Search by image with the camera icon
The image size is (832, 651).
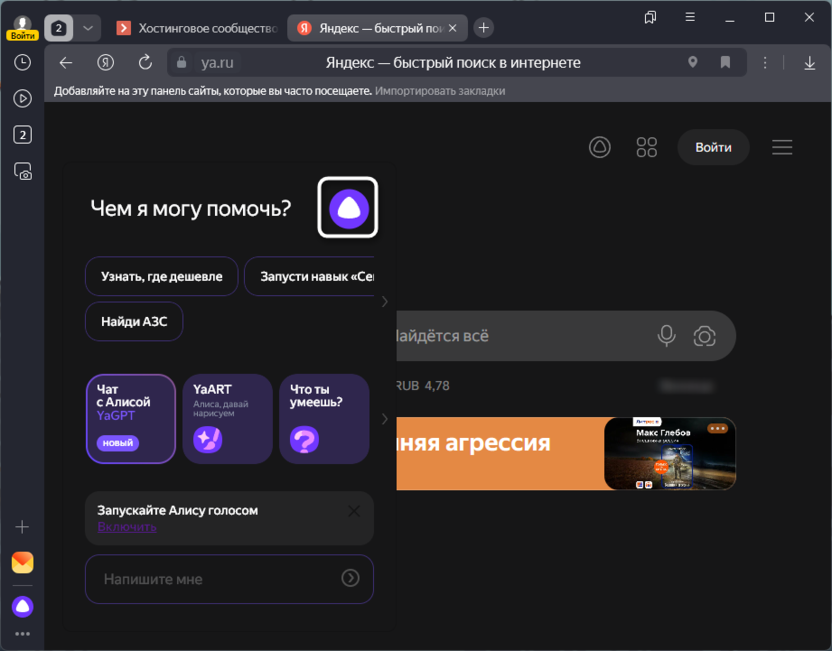[705, 336]
